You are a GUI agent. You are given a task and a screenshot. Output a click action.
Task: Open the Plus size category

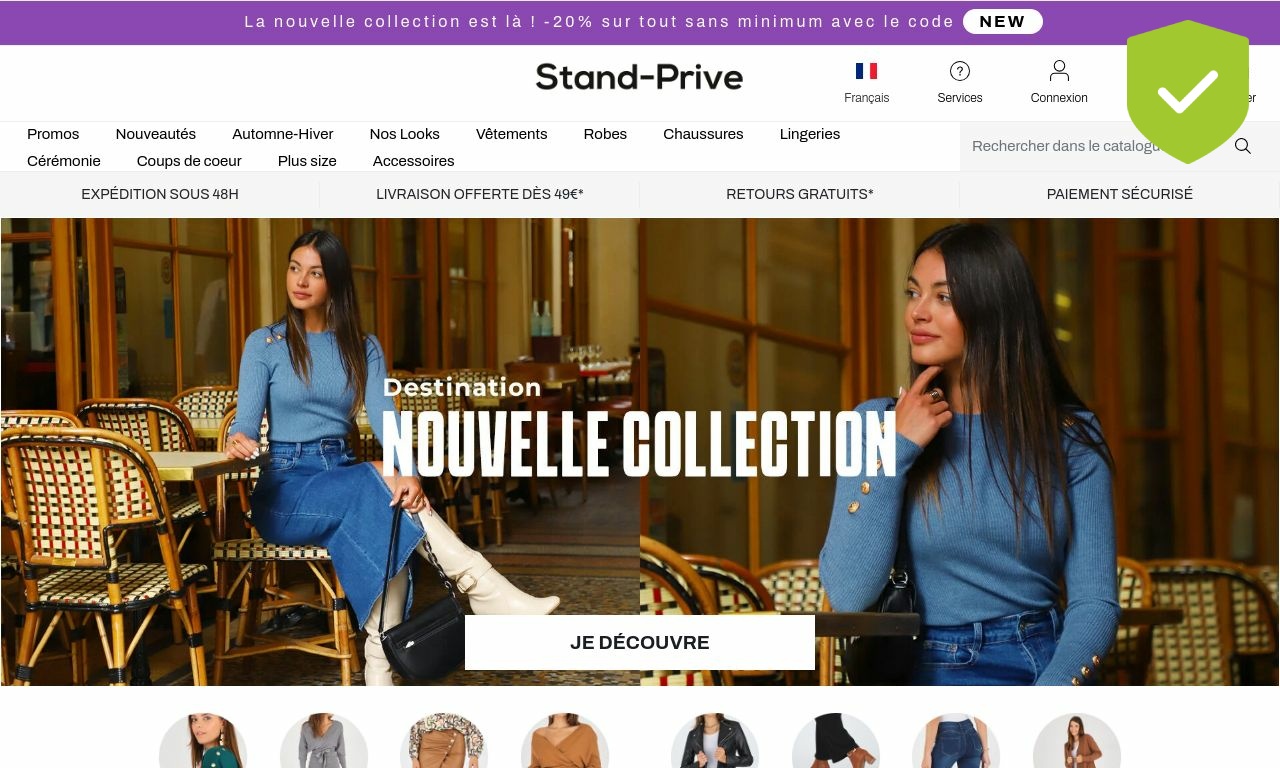307,161
